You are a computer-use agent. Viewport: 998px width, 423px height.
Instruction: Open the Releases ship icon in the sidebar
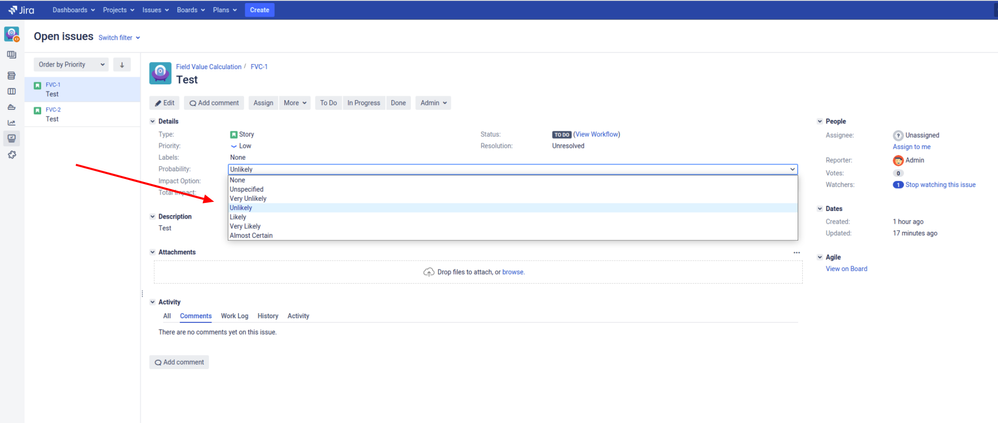(11, 107)
